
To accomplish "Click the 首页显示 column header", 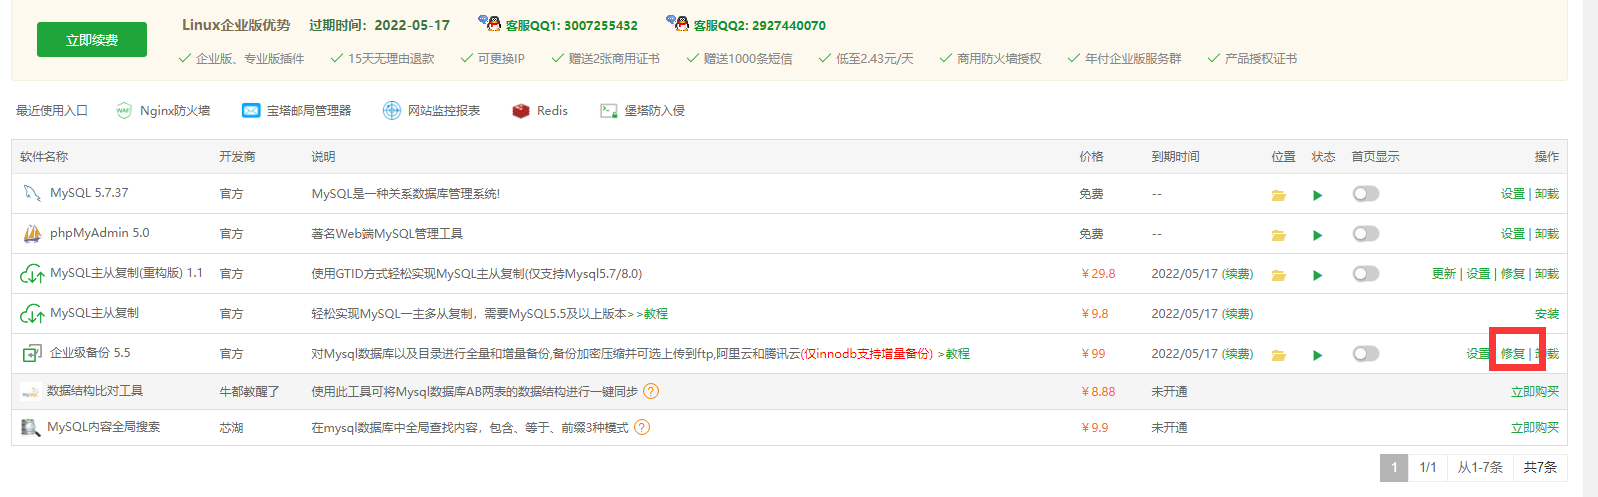I will coord(1375,157).
